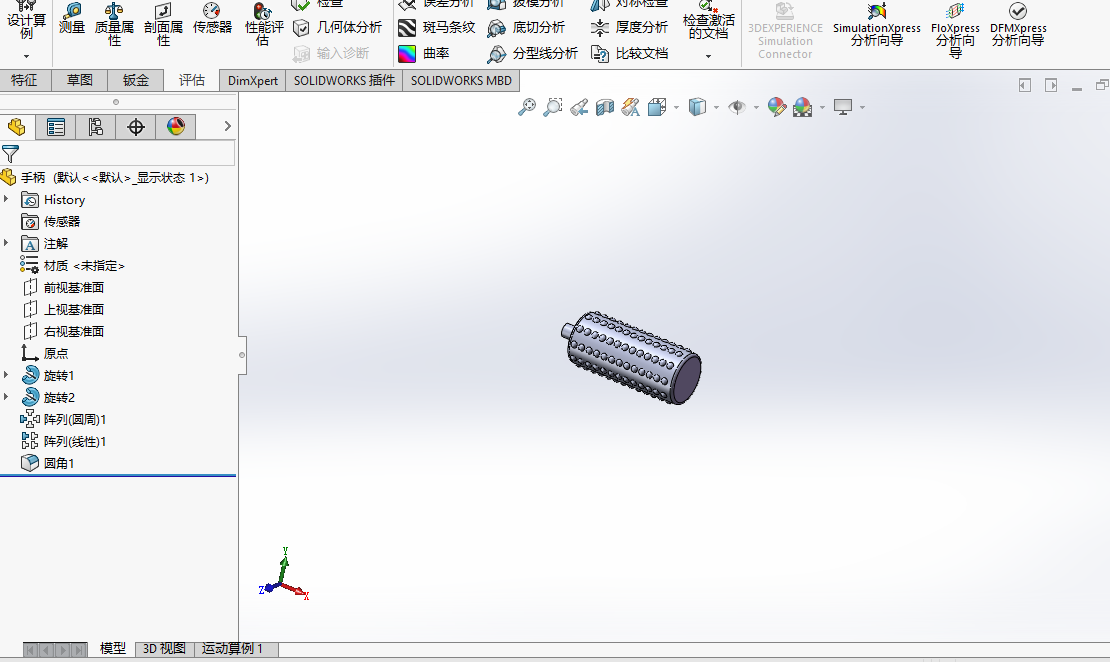Image resolution: width=1110 pixels, height=662 pixels.
Task: Switch to Sketch (草图) tab
Action: click(80, 80)
